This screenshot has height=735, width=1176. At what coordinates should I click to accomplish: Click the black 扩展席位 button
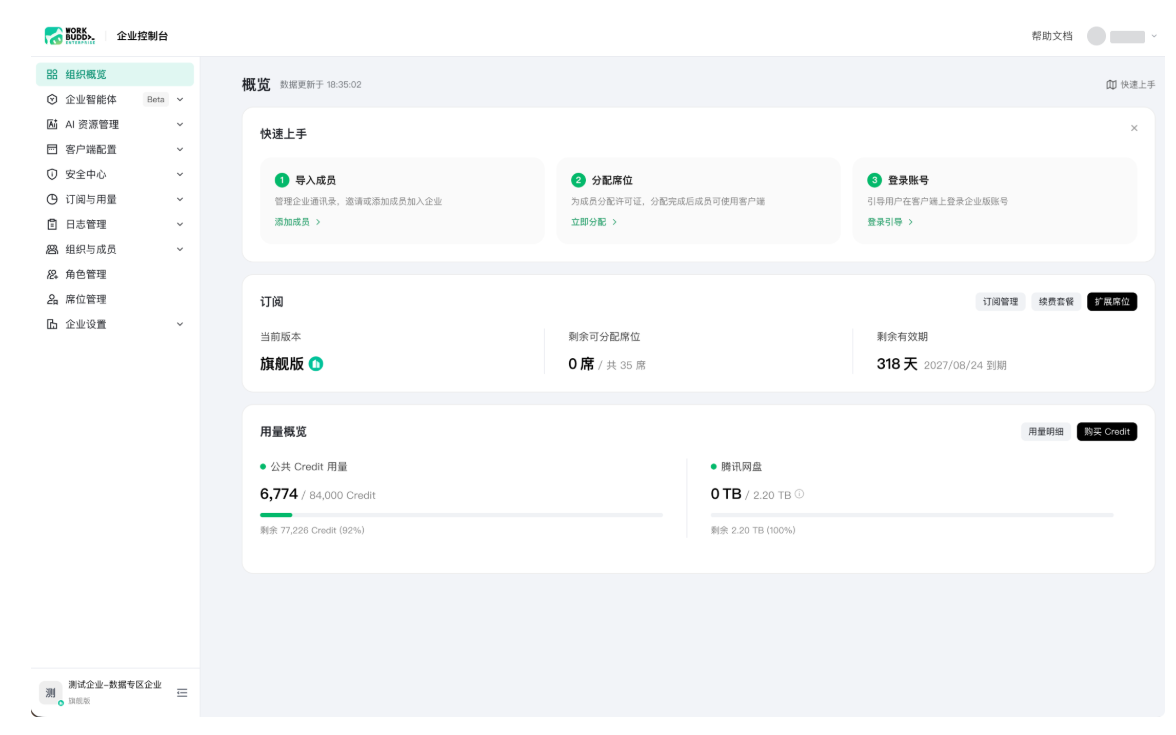pos(1112,302)
